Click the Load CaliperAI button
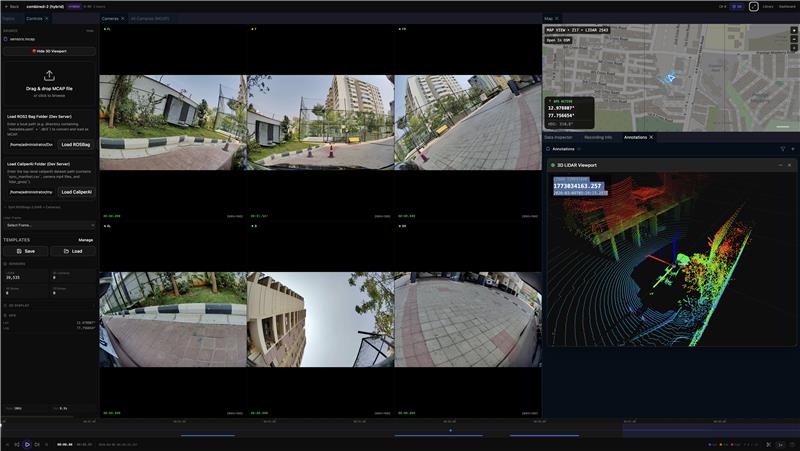This screenshot has height=451, width=800. 76,191
